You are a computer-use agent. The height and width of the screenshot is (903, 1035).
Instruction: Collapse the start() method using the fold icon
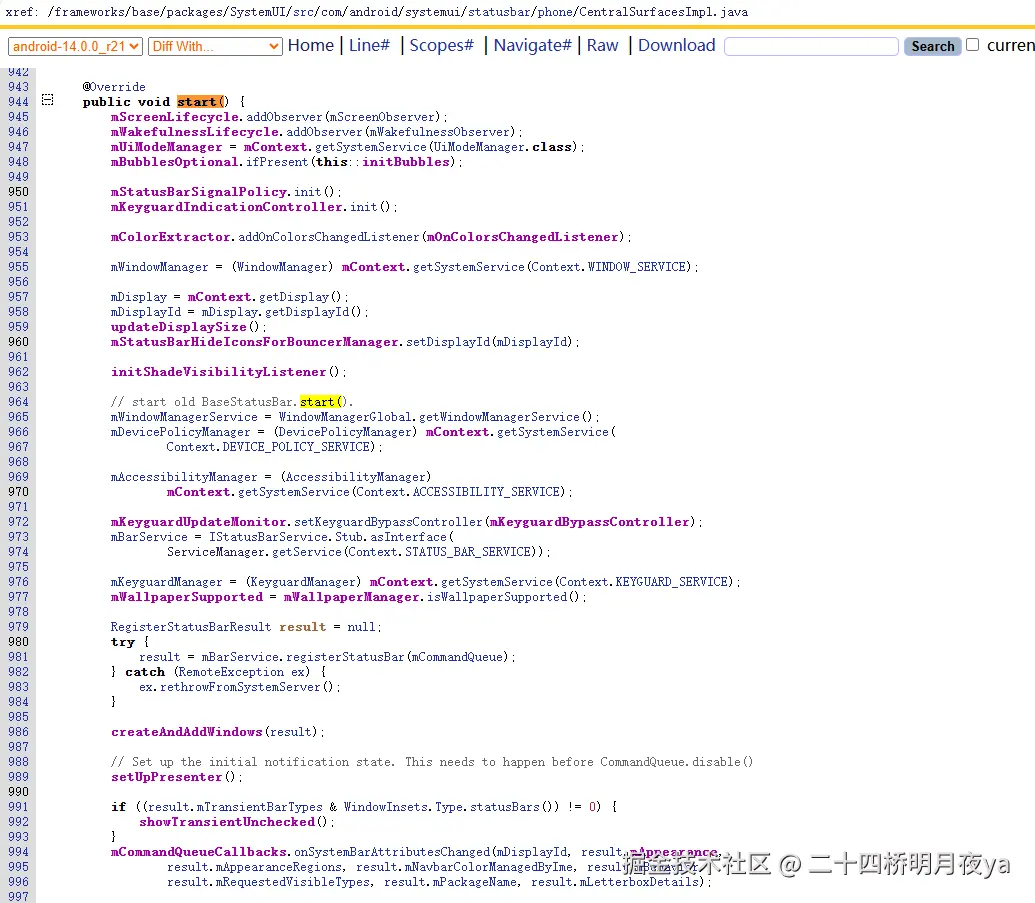click(x=47, y=101)
